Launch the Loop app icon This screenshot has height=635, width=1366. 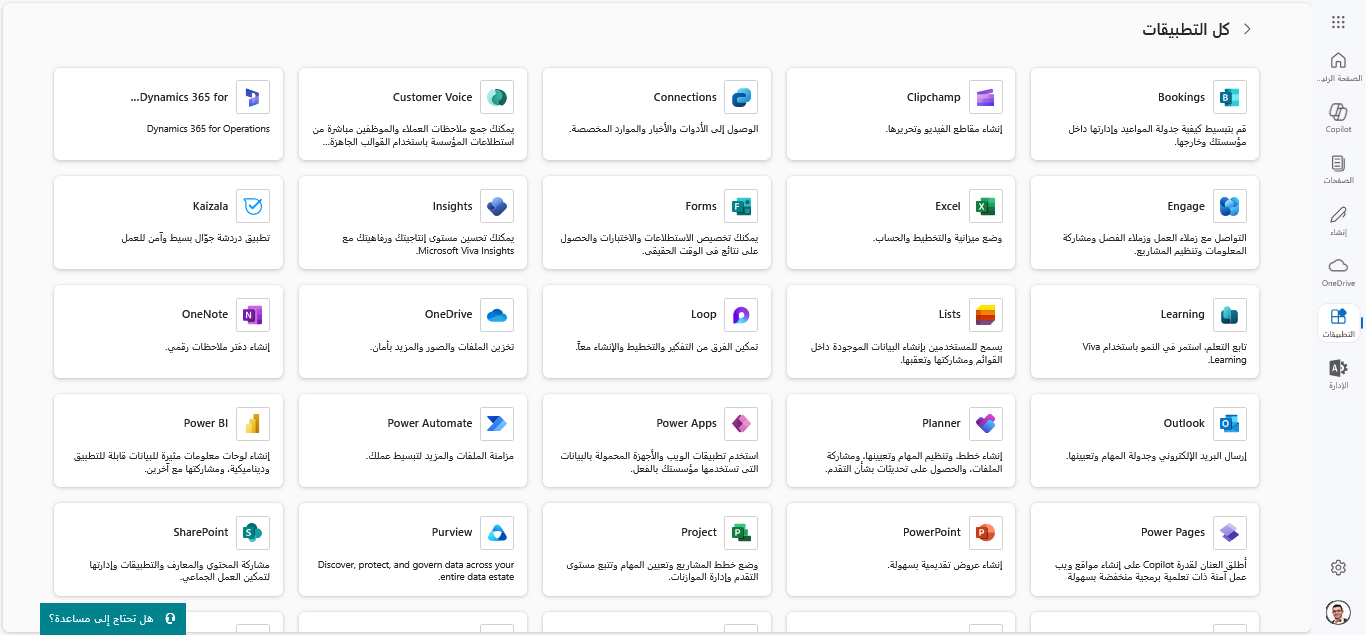[741, 314]
